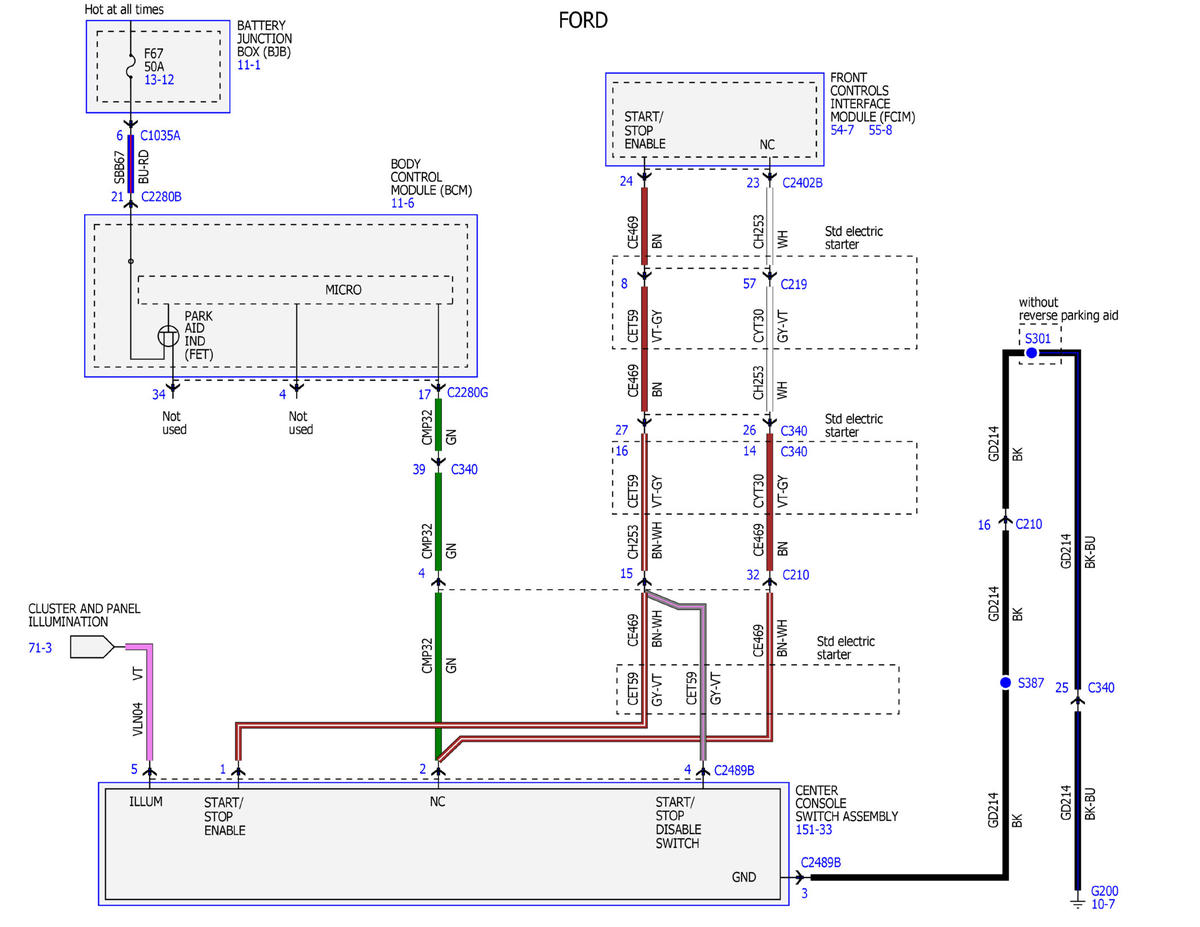
Task: Click the C340 label beside pin 26
Action: point(796,431)
